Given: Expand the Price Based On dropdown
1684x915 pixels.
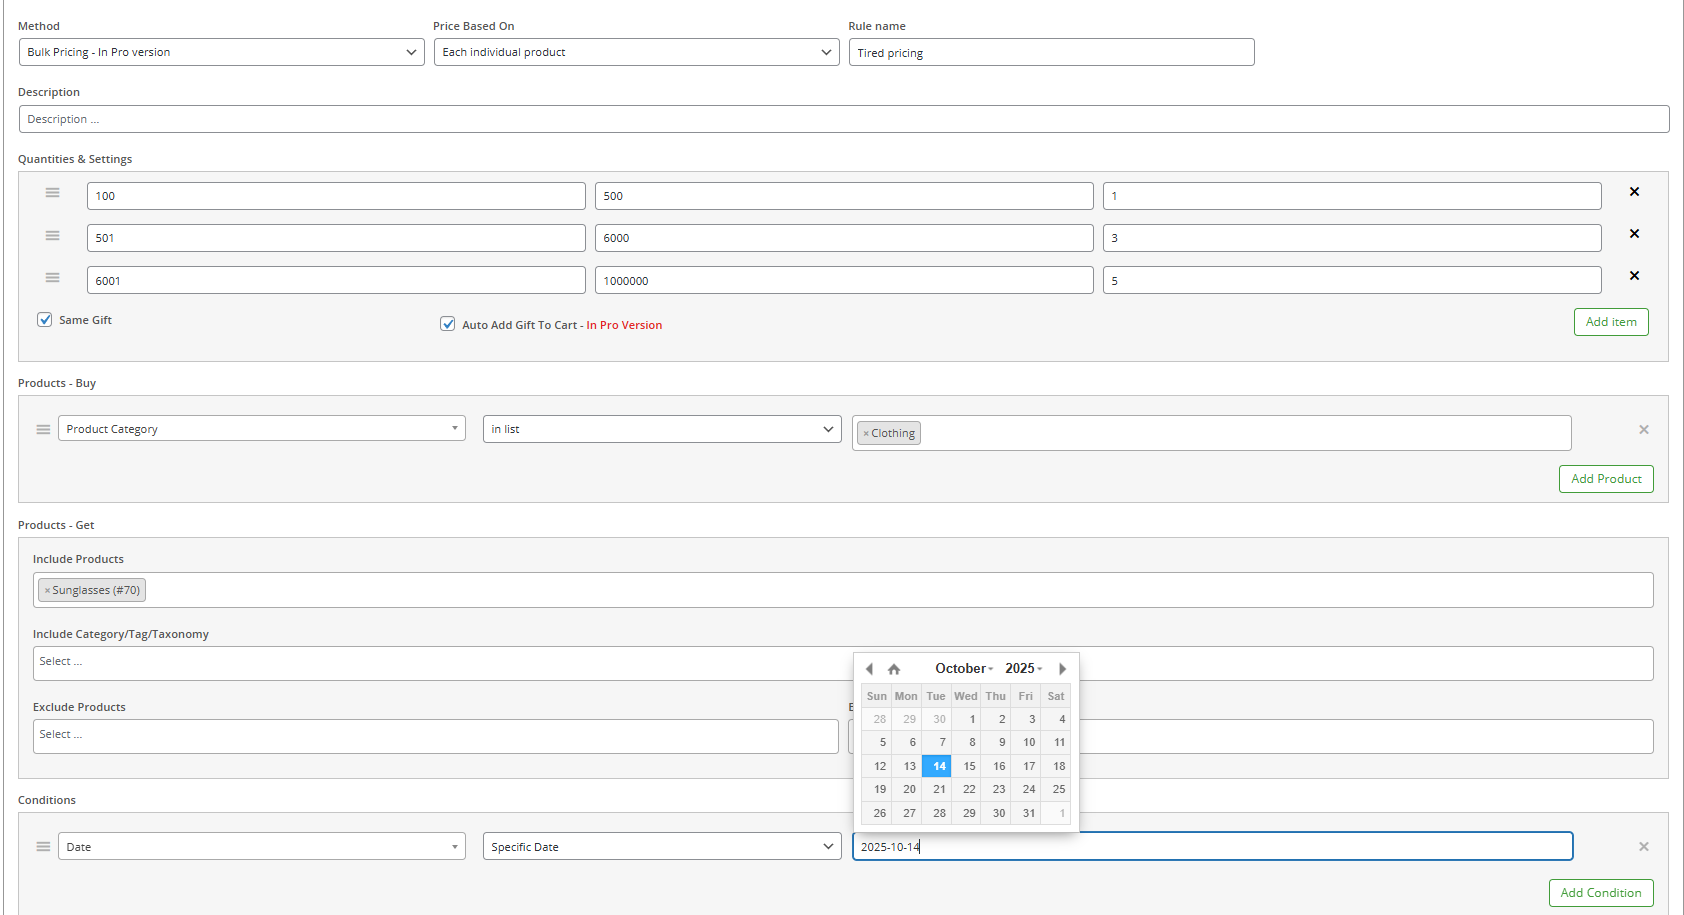Looking at the screenshot, I should click(636, 52).
